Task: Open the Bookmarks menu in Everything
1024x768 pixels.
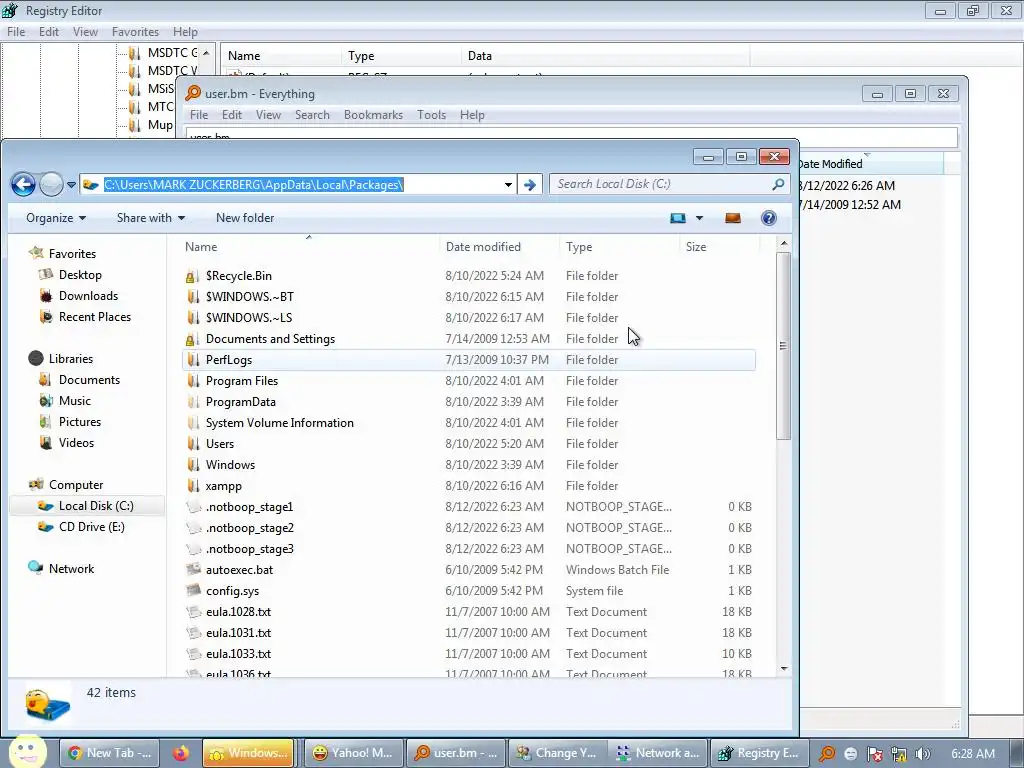Action: coord(373,115)
